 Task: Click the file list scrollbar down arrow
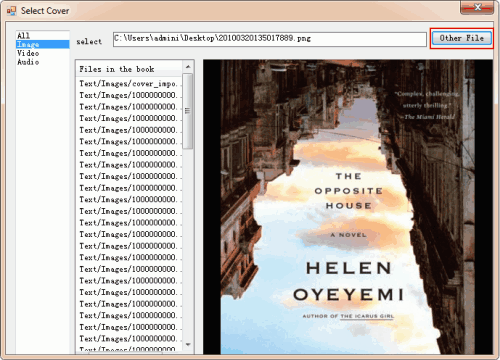pyautogui.click(x=188, y=345)
